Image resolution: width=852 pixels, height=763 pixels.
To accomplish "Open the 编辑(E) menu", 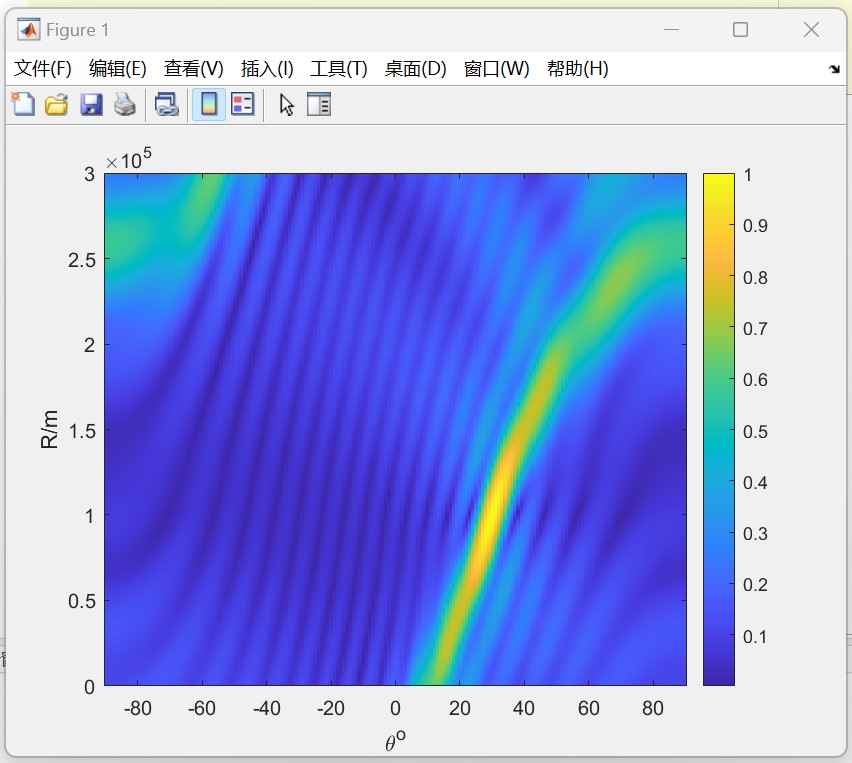I will point(117,68).
